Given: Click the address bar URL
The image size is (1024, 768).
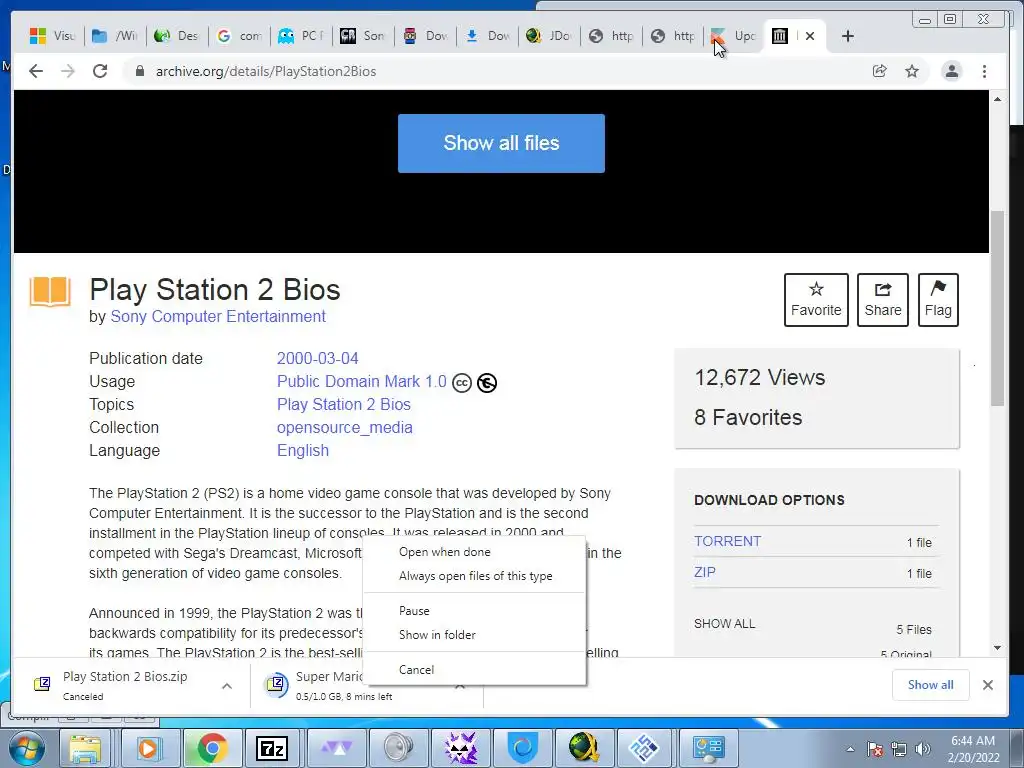Looking at the screenshot, I should (266, 71).
